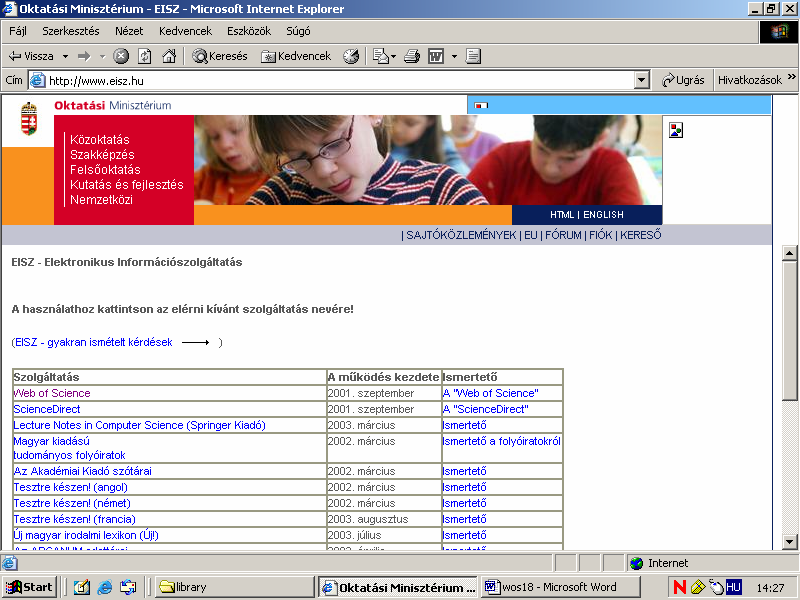This screenshot has height=600, width=800.
Task: Switch to library folder taskbar button
Action: pos(234,587)
